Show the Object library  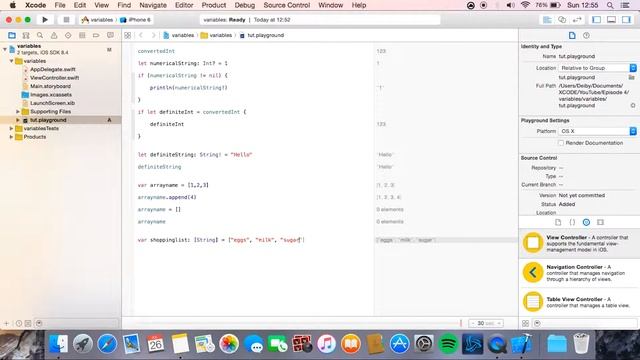point(586,222)
